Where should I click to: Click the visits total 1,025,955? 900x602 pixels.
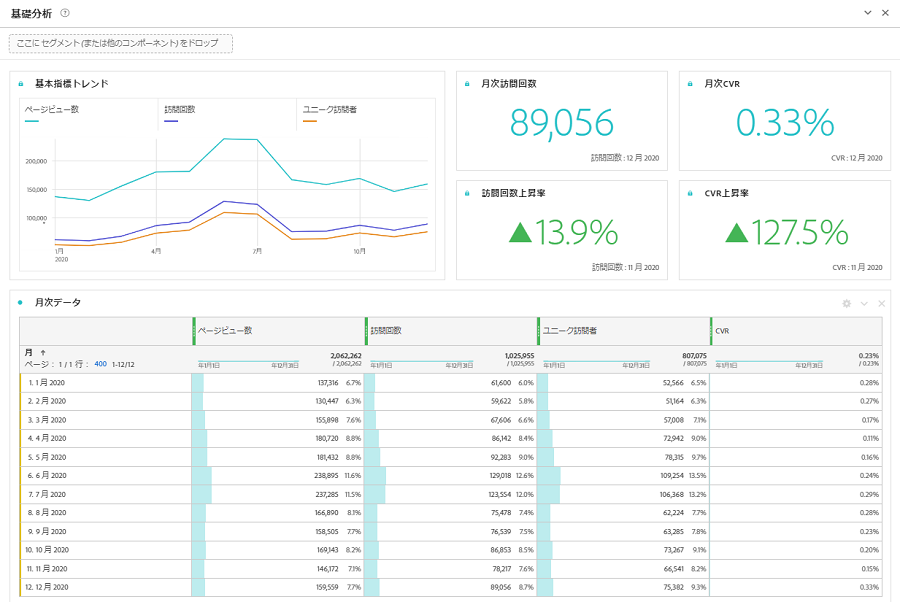point(519,356)
